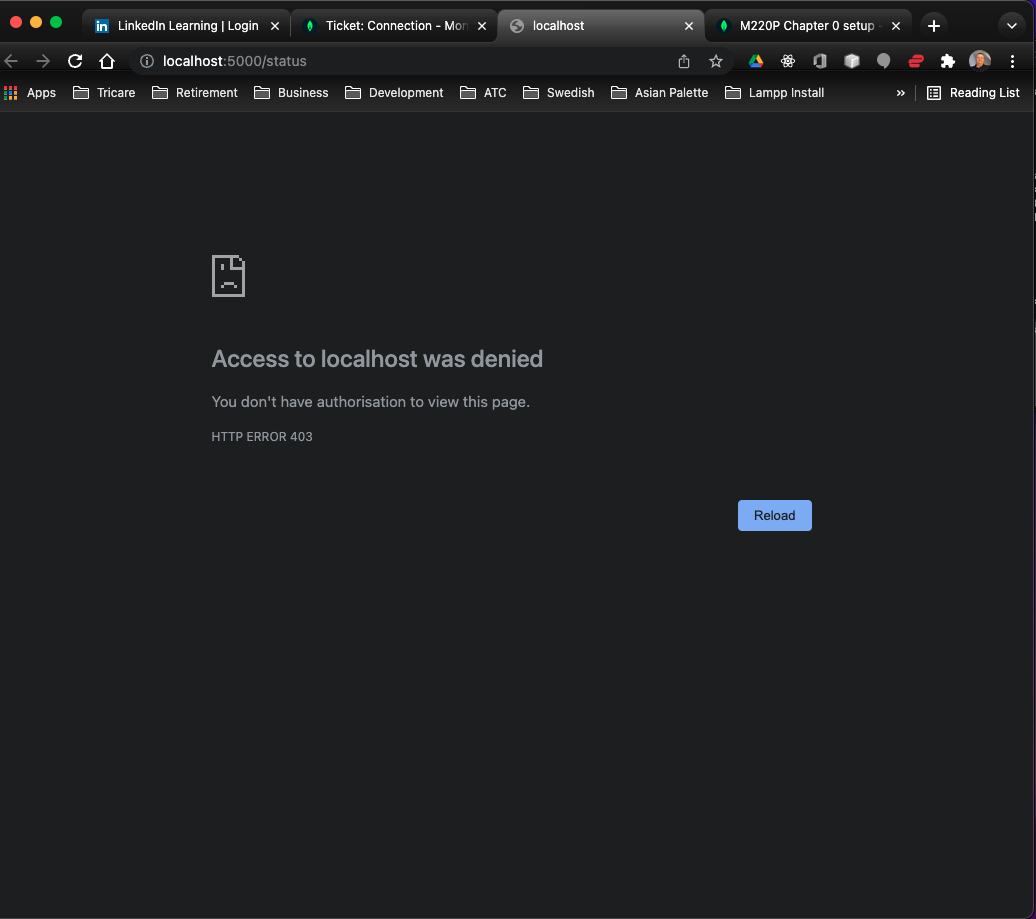Open the Google Drive extension icon
The height and width of the screenshot is (919, 1036).
click(x=755, y=61)
